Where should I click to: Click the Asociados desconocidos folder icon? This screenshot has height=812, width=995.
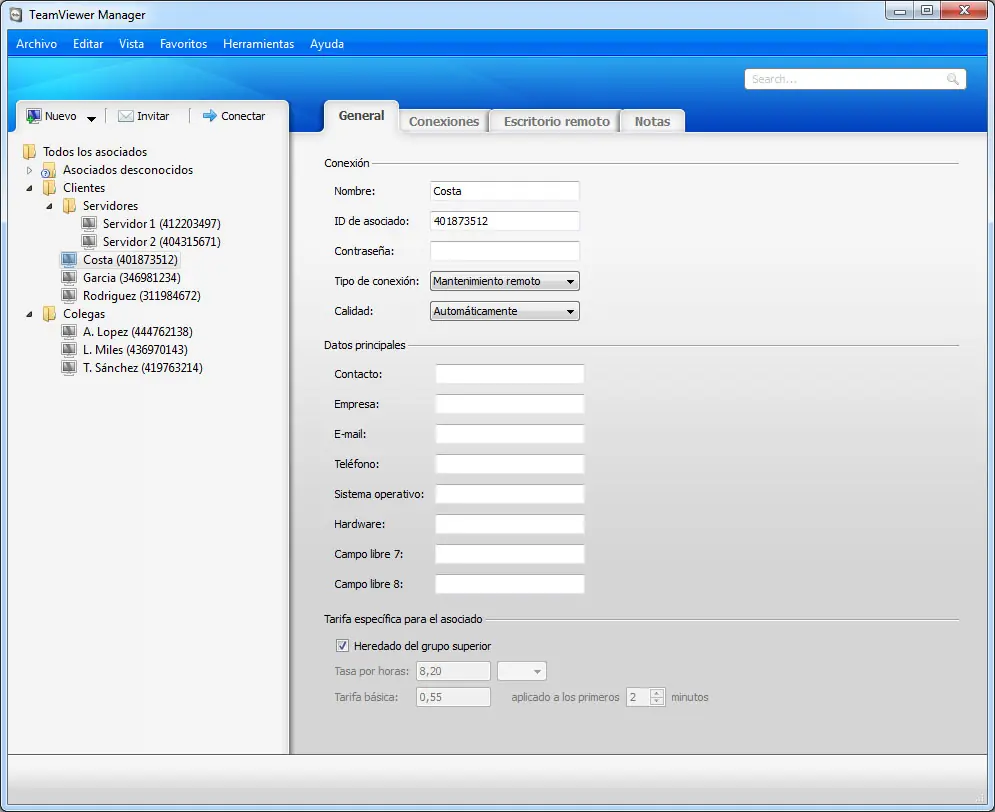pyautogui.click(x=49, y=170)
